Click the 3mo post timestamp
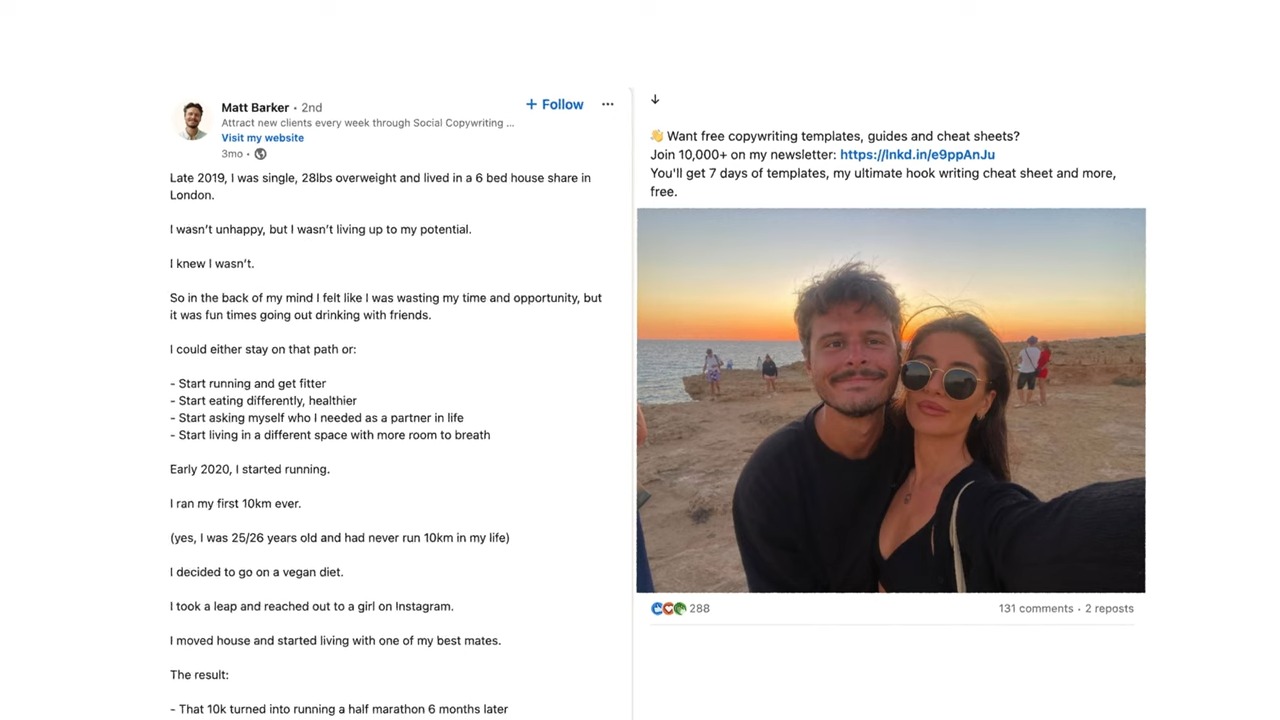 tap(232, 154)
